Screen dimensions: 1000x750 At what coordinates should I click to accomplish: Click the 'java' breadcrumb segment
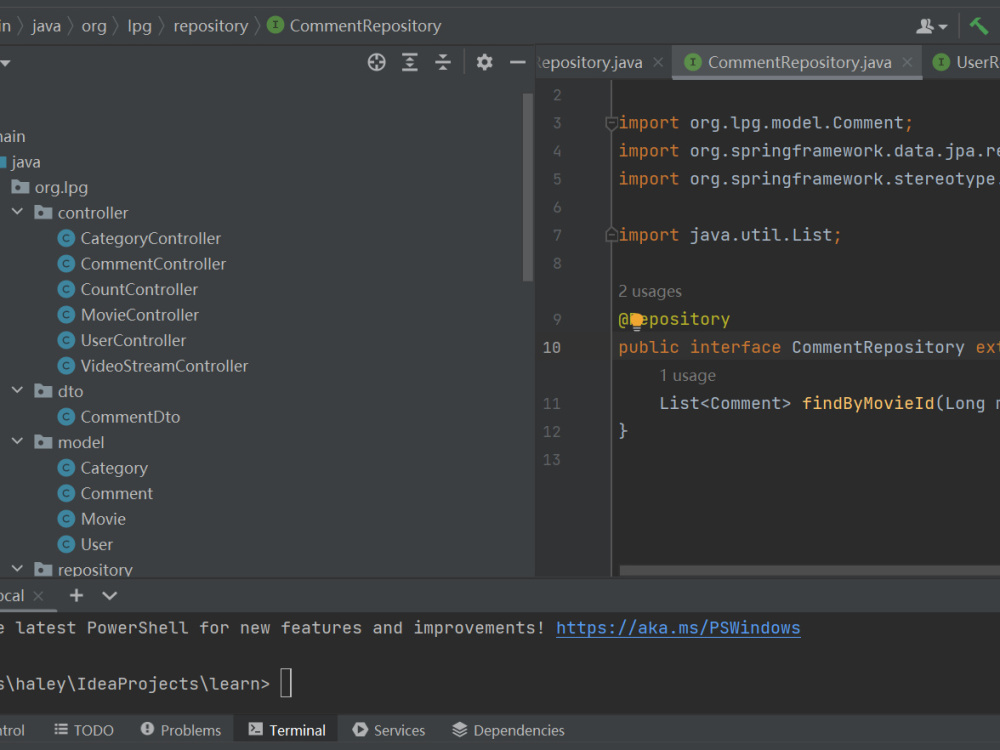coord(47,26)
